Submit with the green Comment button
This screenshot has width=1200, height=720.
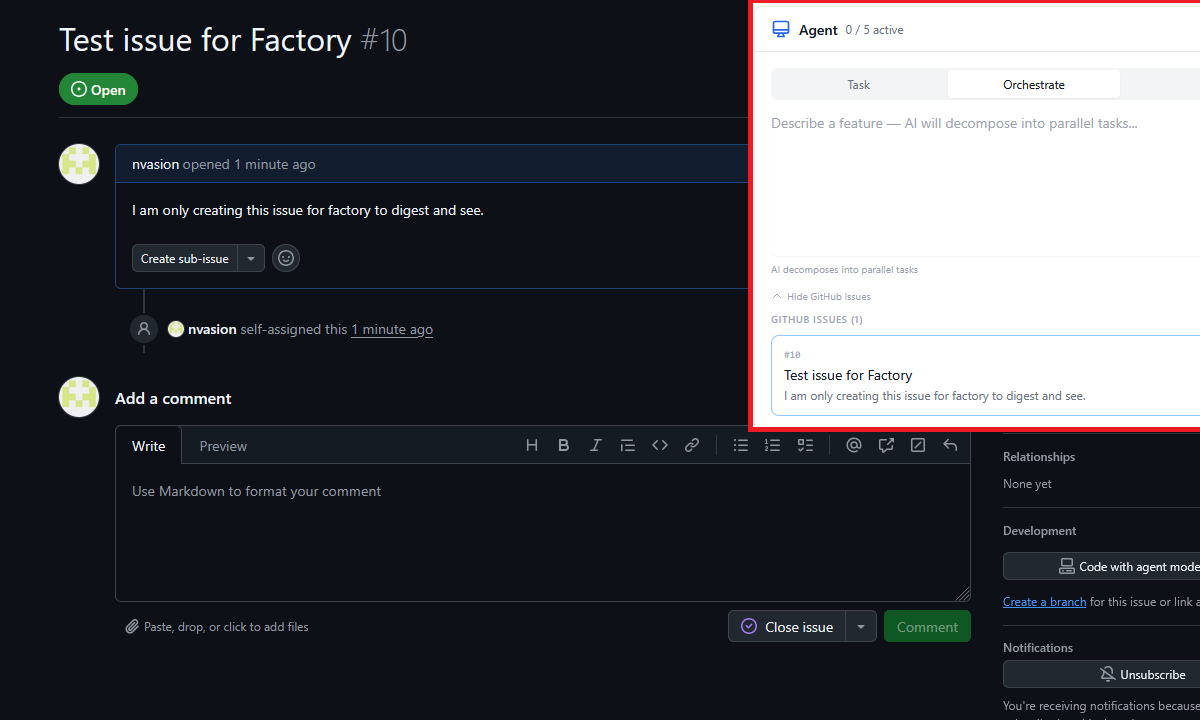point(927,627)
